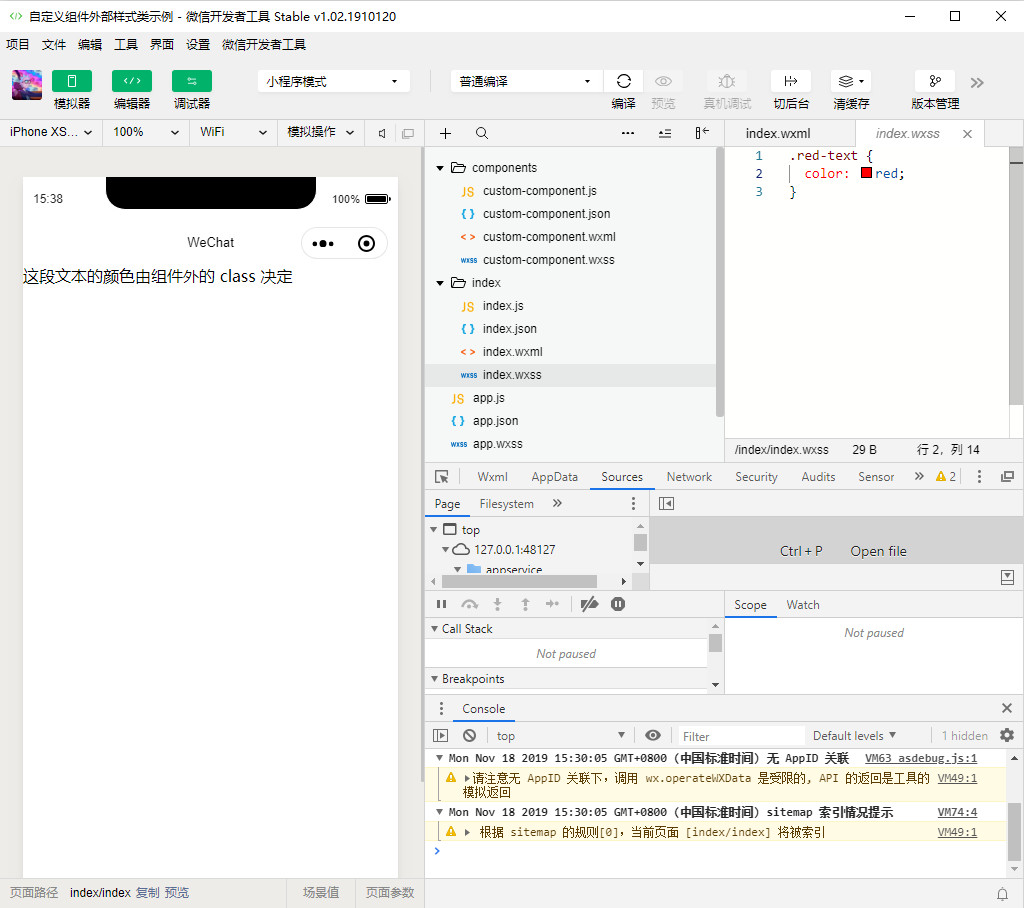Click the file tree collapse-all list icon
Screen dimensions: 1024x908
(665, 133)
